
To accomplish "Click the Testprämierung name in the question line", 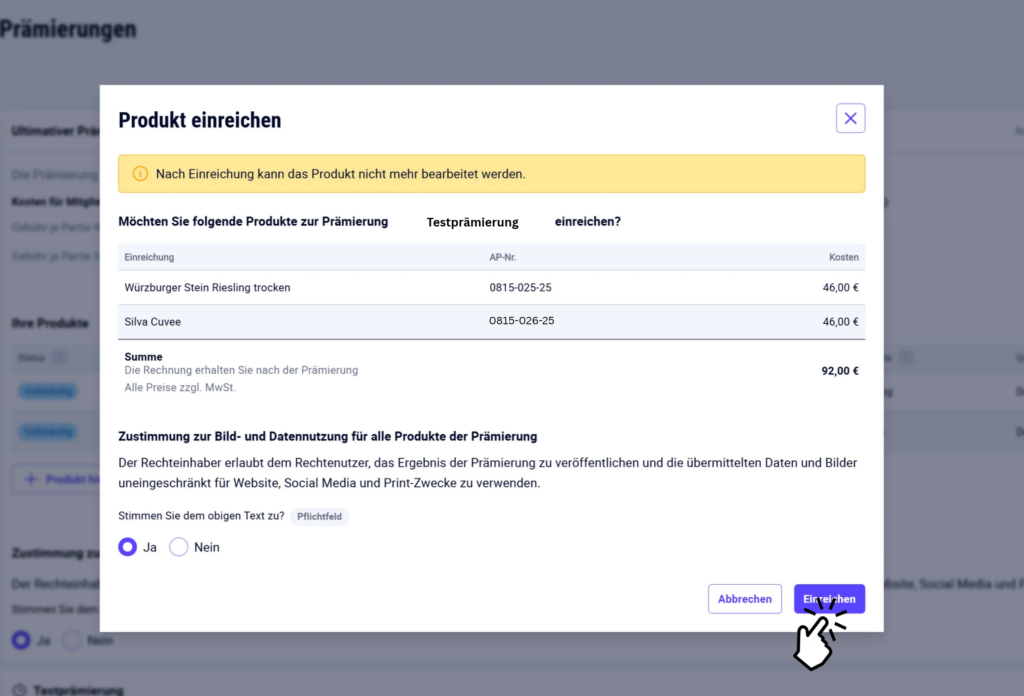I will coord(472,222).
